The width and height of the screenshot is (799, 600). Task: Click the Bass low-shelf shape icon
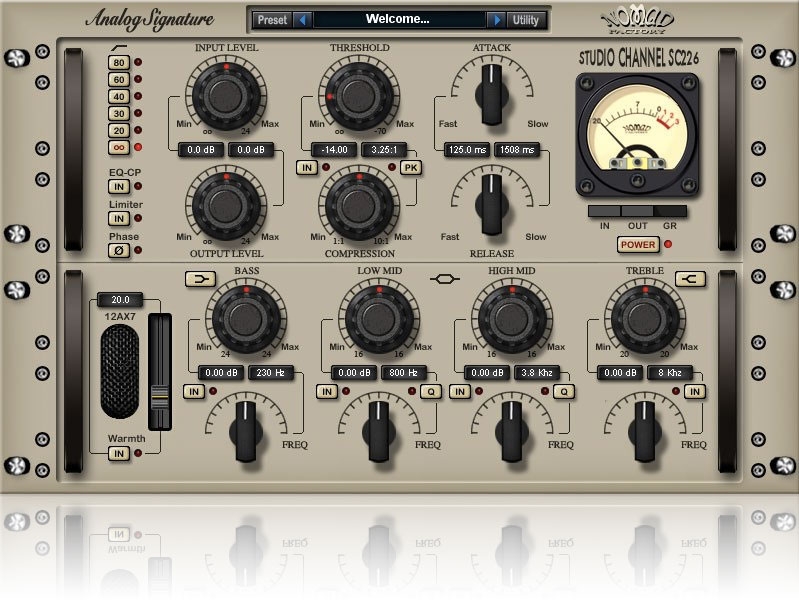(196, 278)
